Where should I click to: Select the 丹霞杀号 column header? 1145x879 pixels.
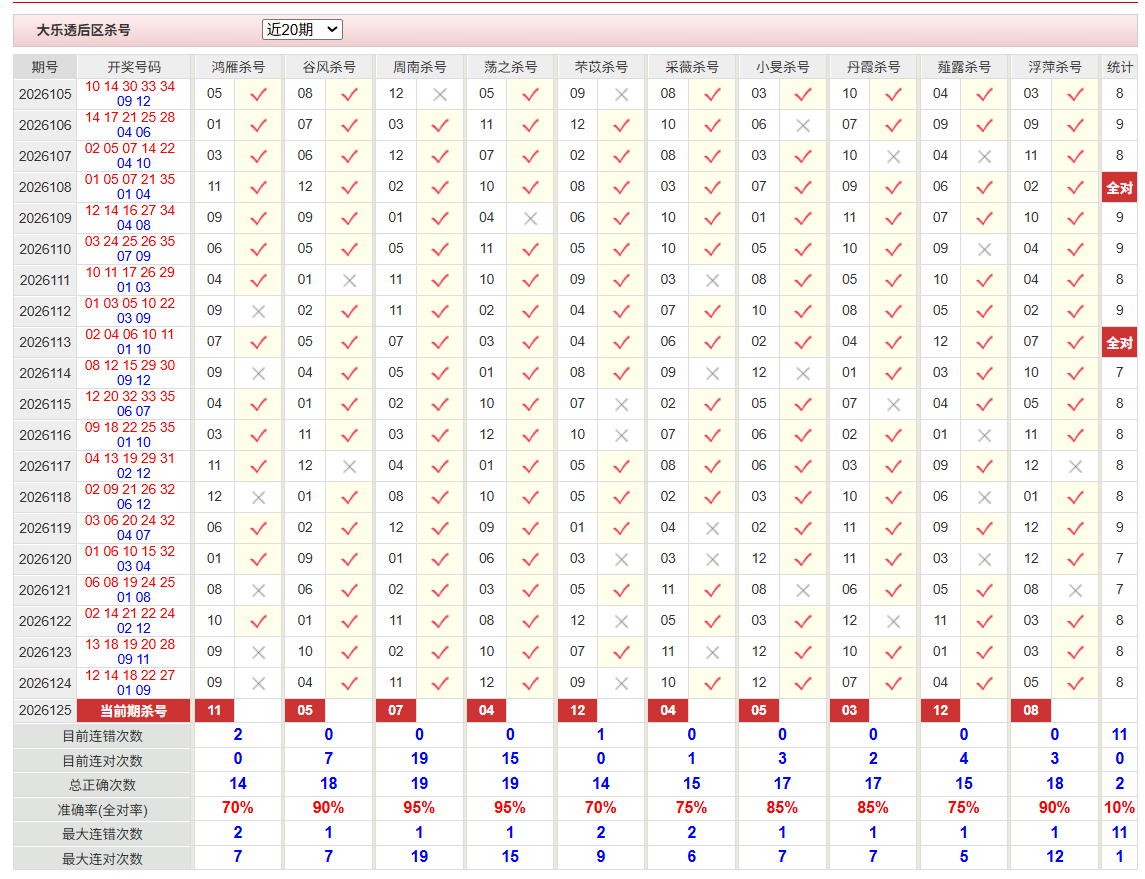click(x=873, y=67)
